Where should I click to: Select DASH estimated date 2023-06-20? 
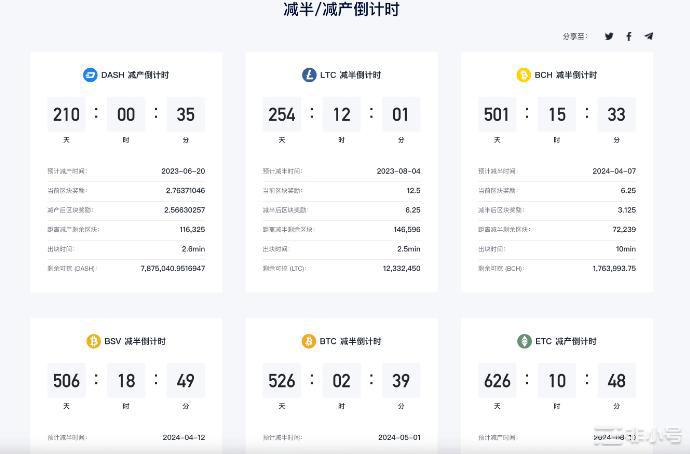pyautogui.click(x=183, y=171)
